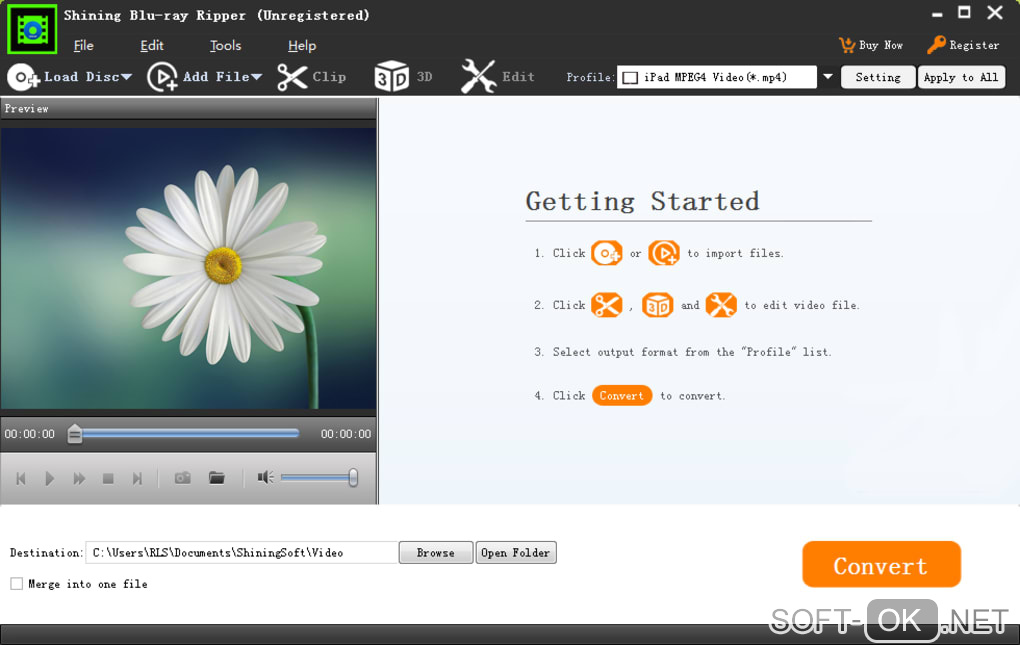Click the Browse button

click(435, 553)
